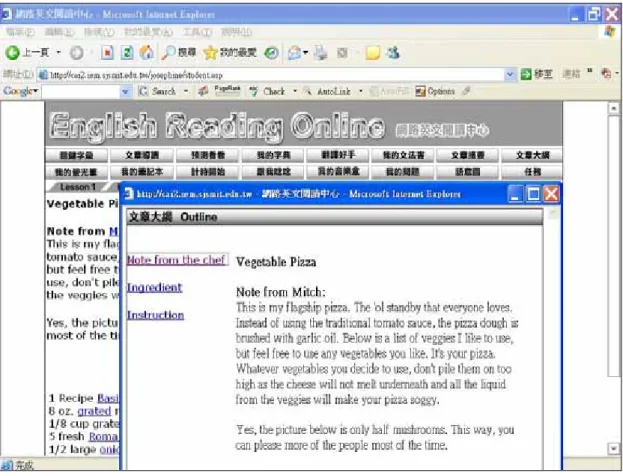Click the 文章摘要 summary button
The image size is (623, 476).
pyautogui.click(x=468, y=155)
